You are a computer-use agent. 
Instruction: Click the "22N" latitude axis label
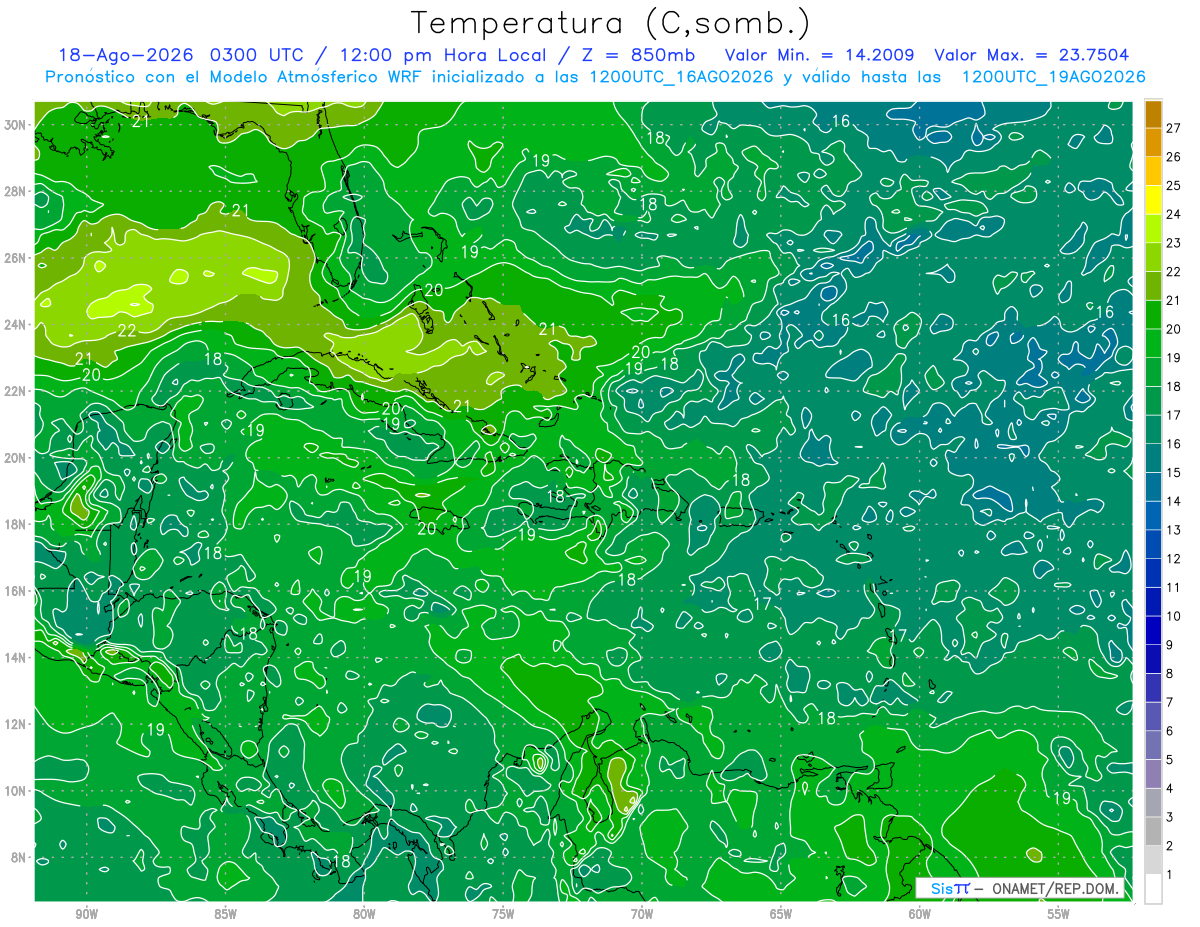pos(17,391)
